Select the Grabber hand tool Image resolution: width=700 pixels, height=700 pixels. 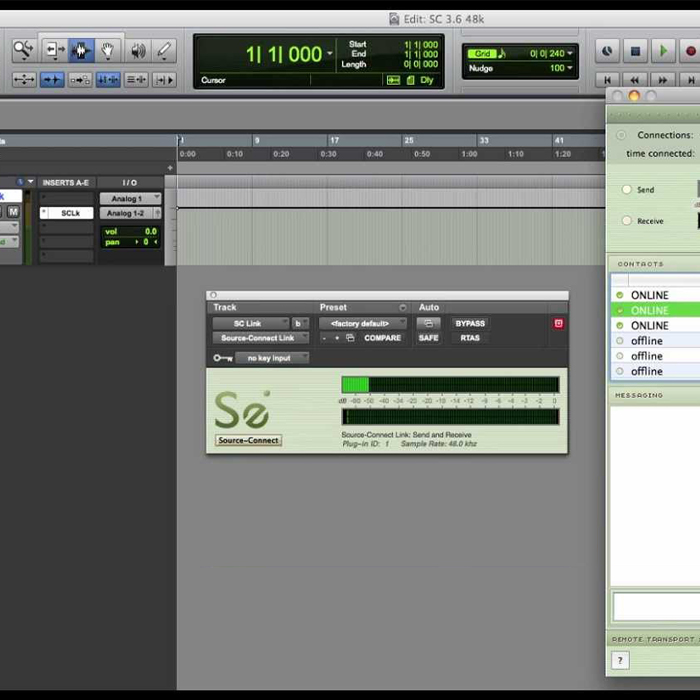[107, 50]
